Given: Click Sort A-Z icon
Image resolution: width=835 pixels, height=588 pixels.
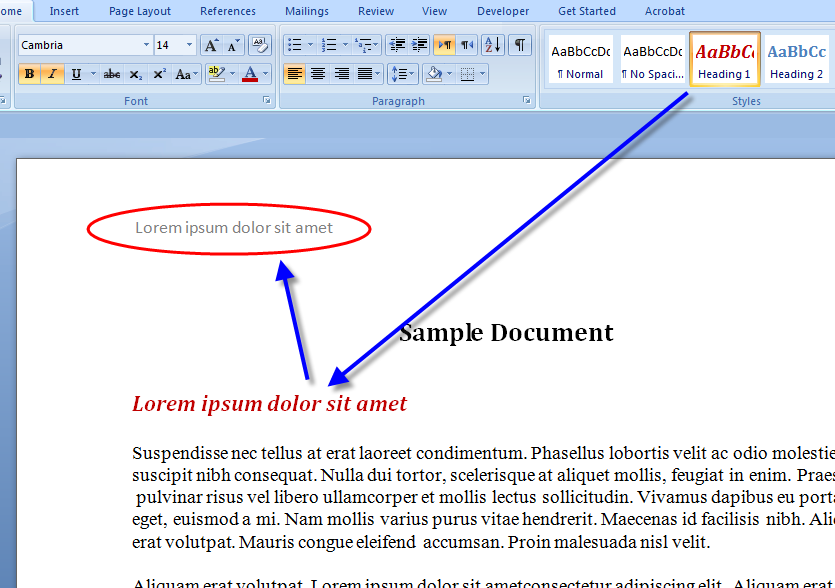Looking at the screenshot, I should 493,45.
